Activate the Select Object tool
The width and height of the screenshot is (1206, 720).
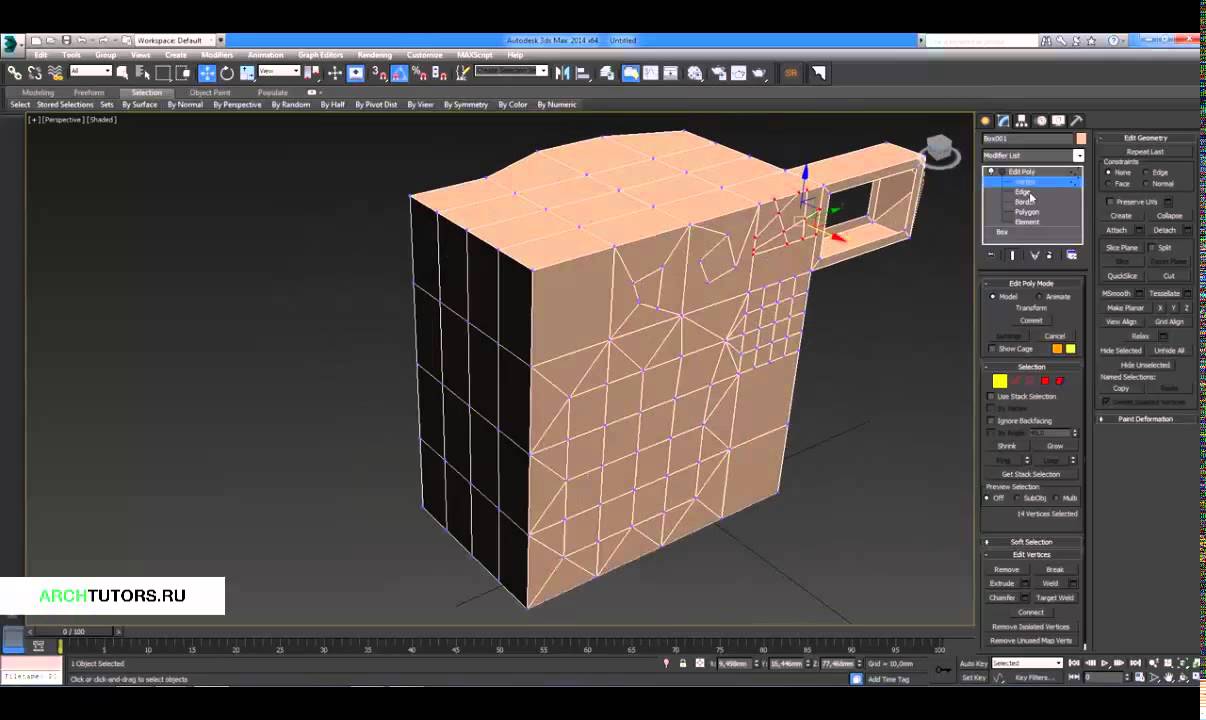(123, 73)
